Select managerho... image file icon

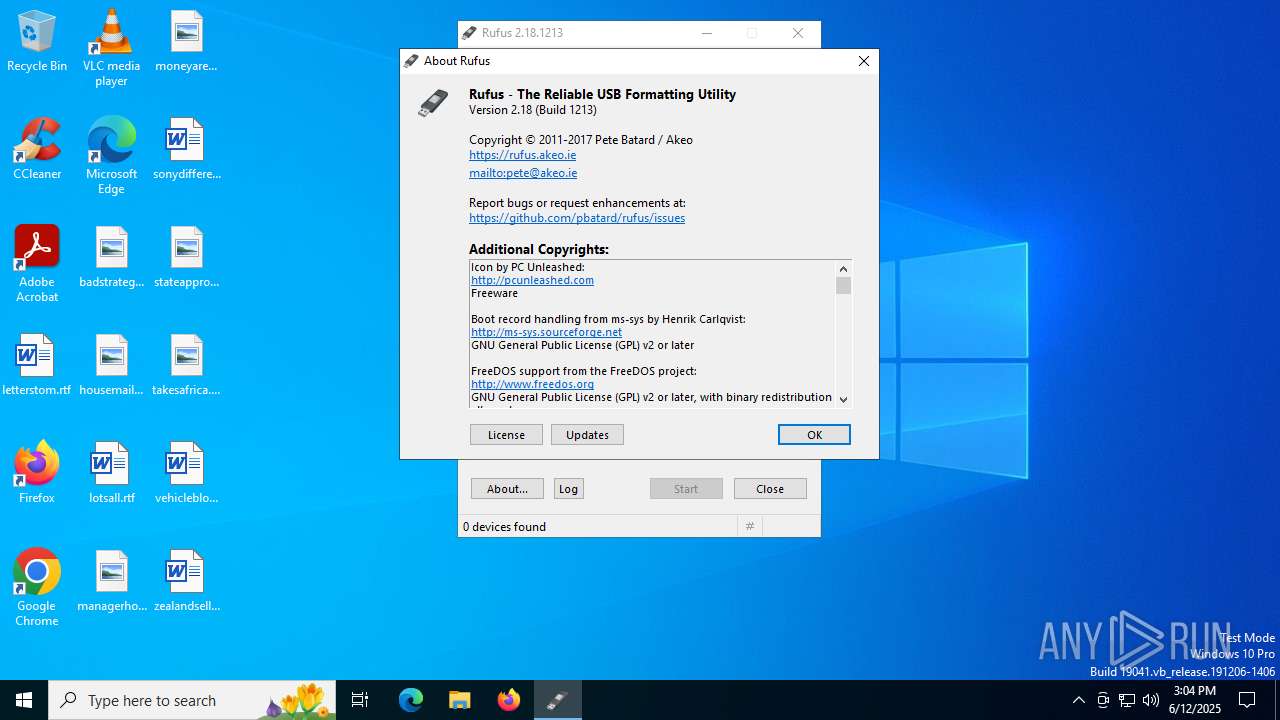click(x=111, y=582)
